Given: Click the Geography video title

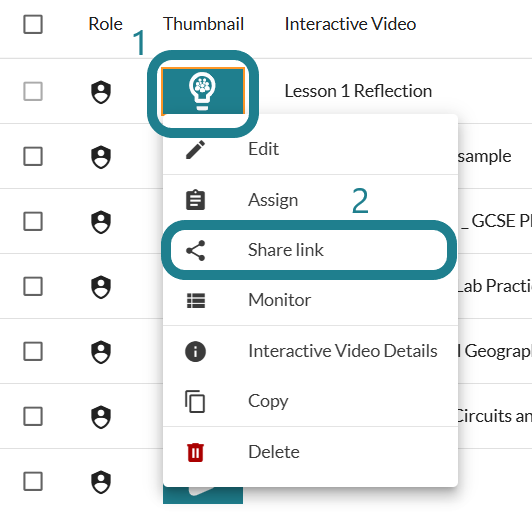Looking at the screenshot, I should click(495, 352).
